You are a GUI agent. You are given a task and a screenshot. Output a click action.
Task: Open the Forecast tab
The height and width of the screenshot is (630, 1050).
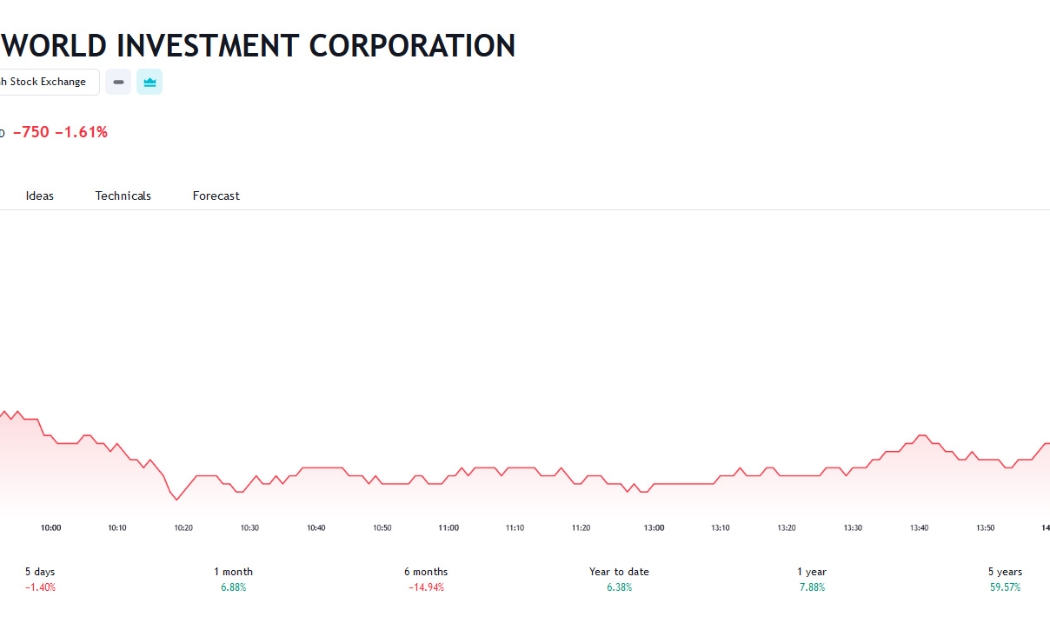coord(216,195)
